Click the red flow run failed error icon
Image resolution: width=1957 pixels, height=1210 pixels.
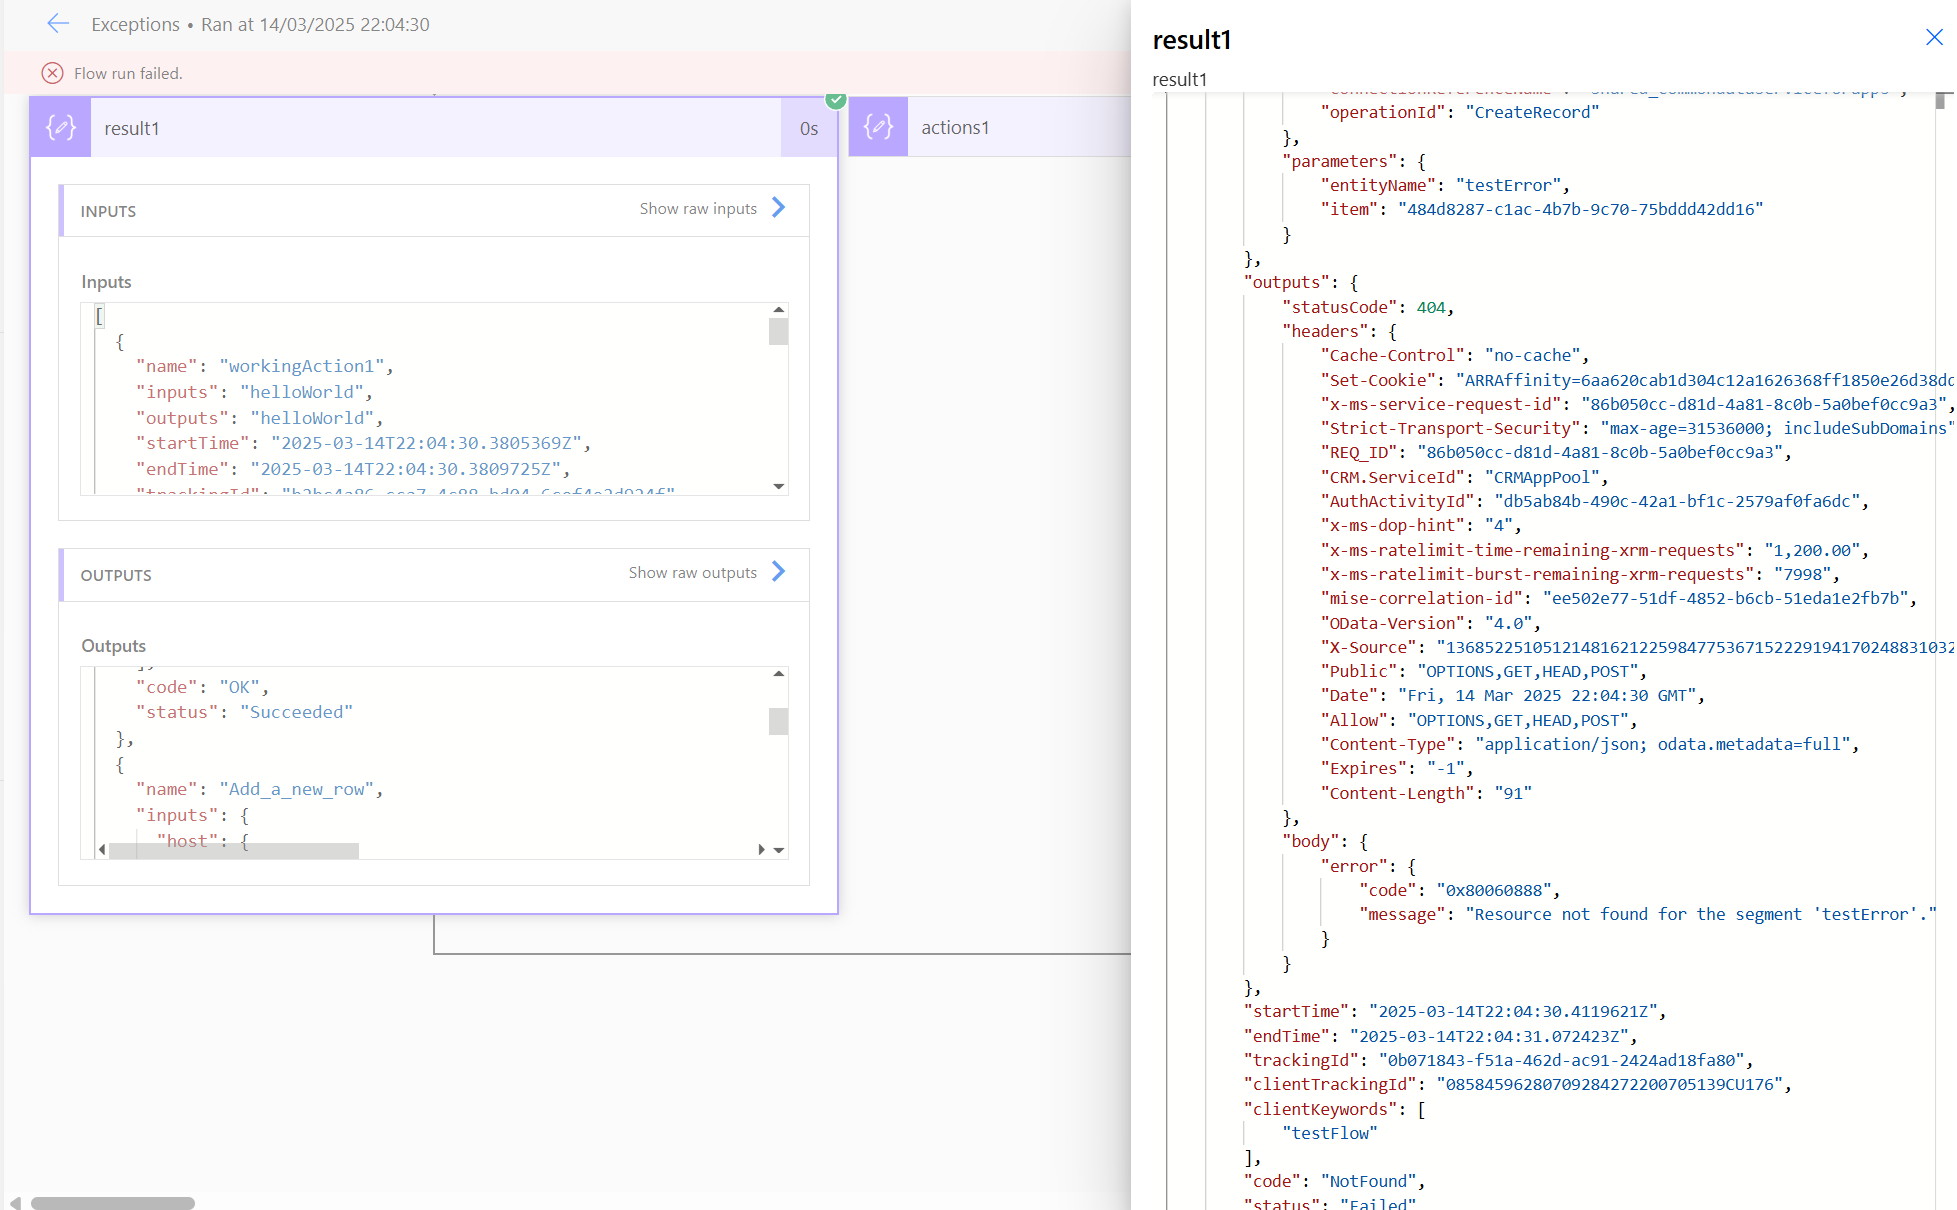[52, 73]
